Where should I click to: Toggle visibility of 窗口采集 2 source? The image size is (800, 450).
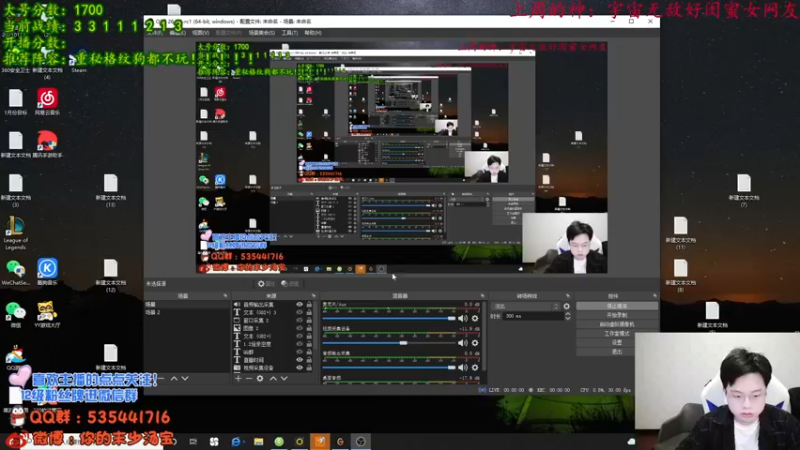click(299, 320)
